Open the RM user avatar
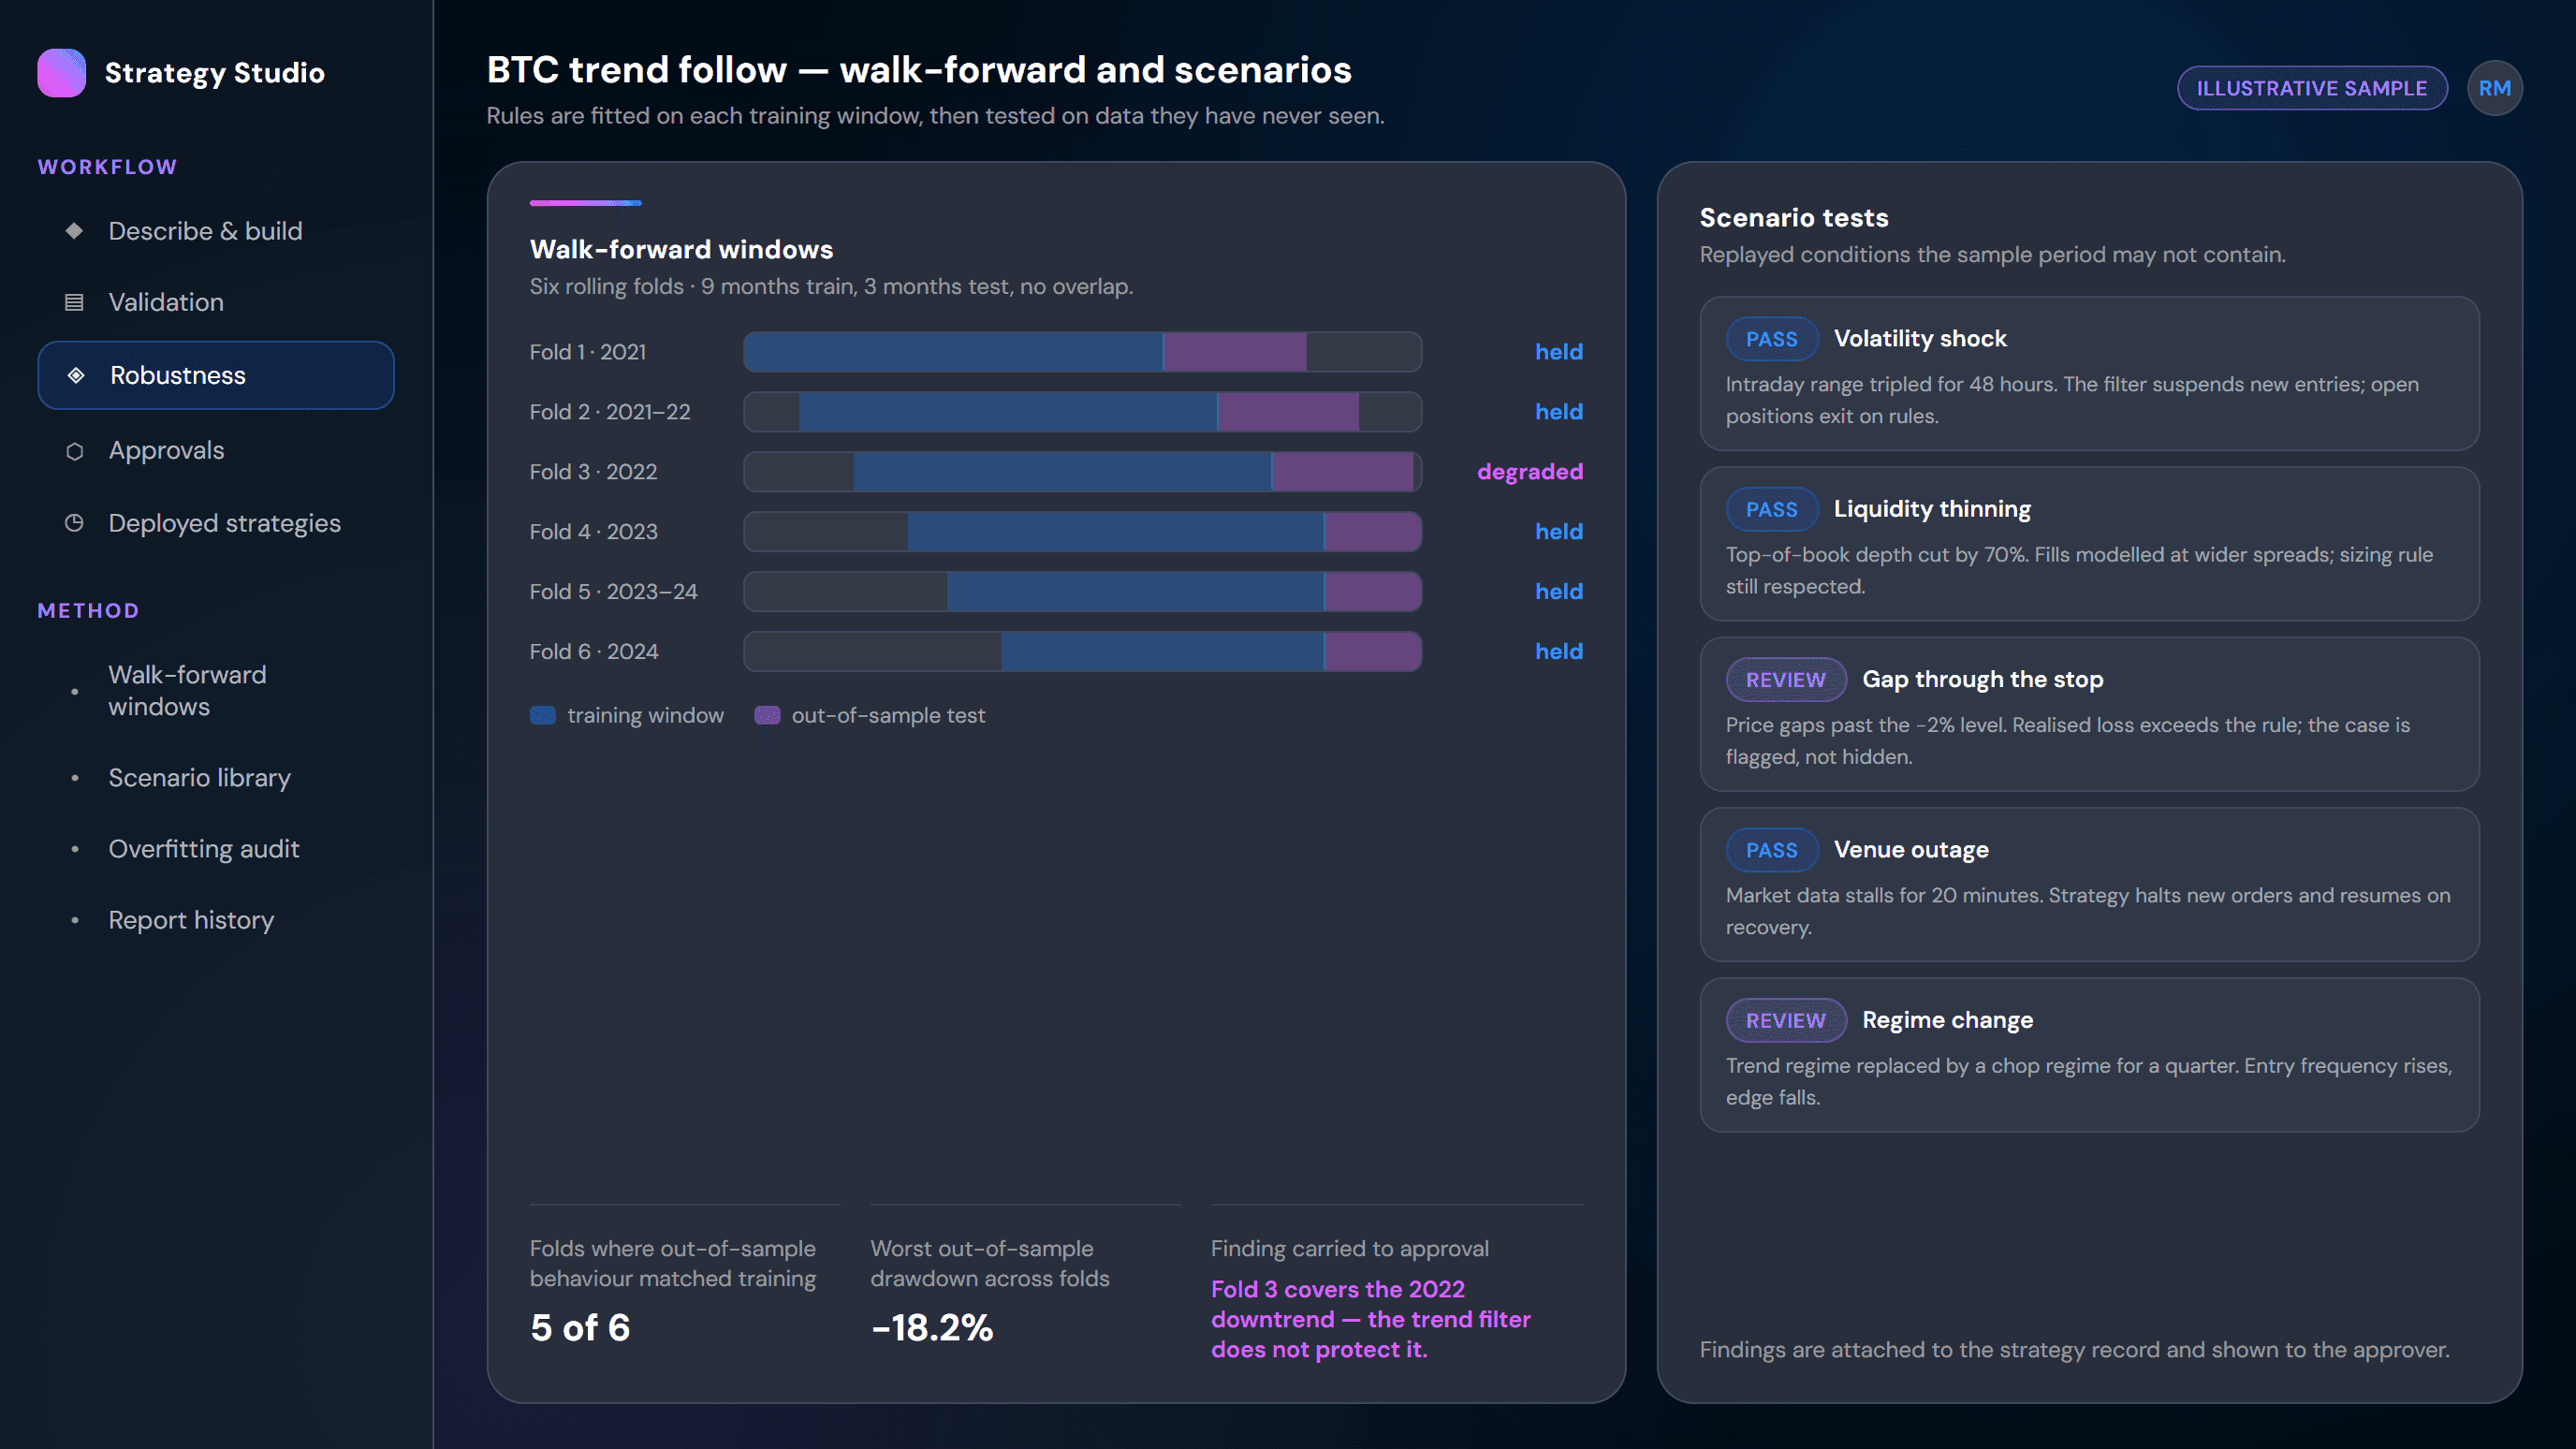Screen dimensions: 2576x1449 [x=2494, y=88]
